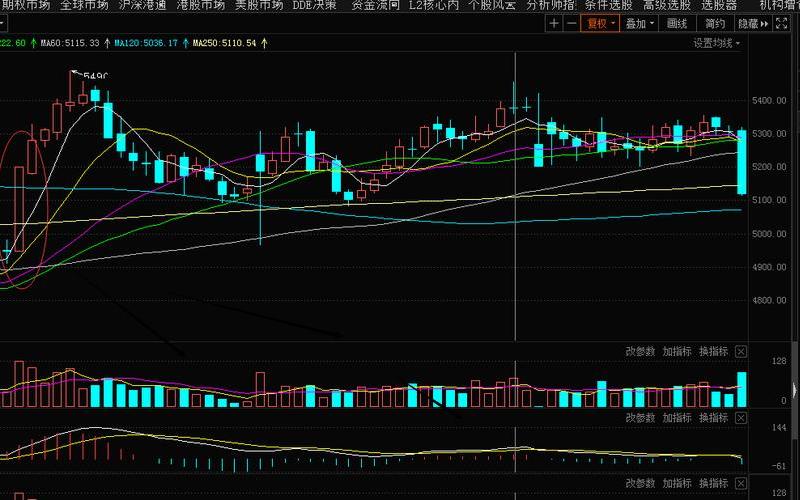The image size is (800, 500).
Task: Toggle the 简约 simple mode
Action: tap(714, 23)
